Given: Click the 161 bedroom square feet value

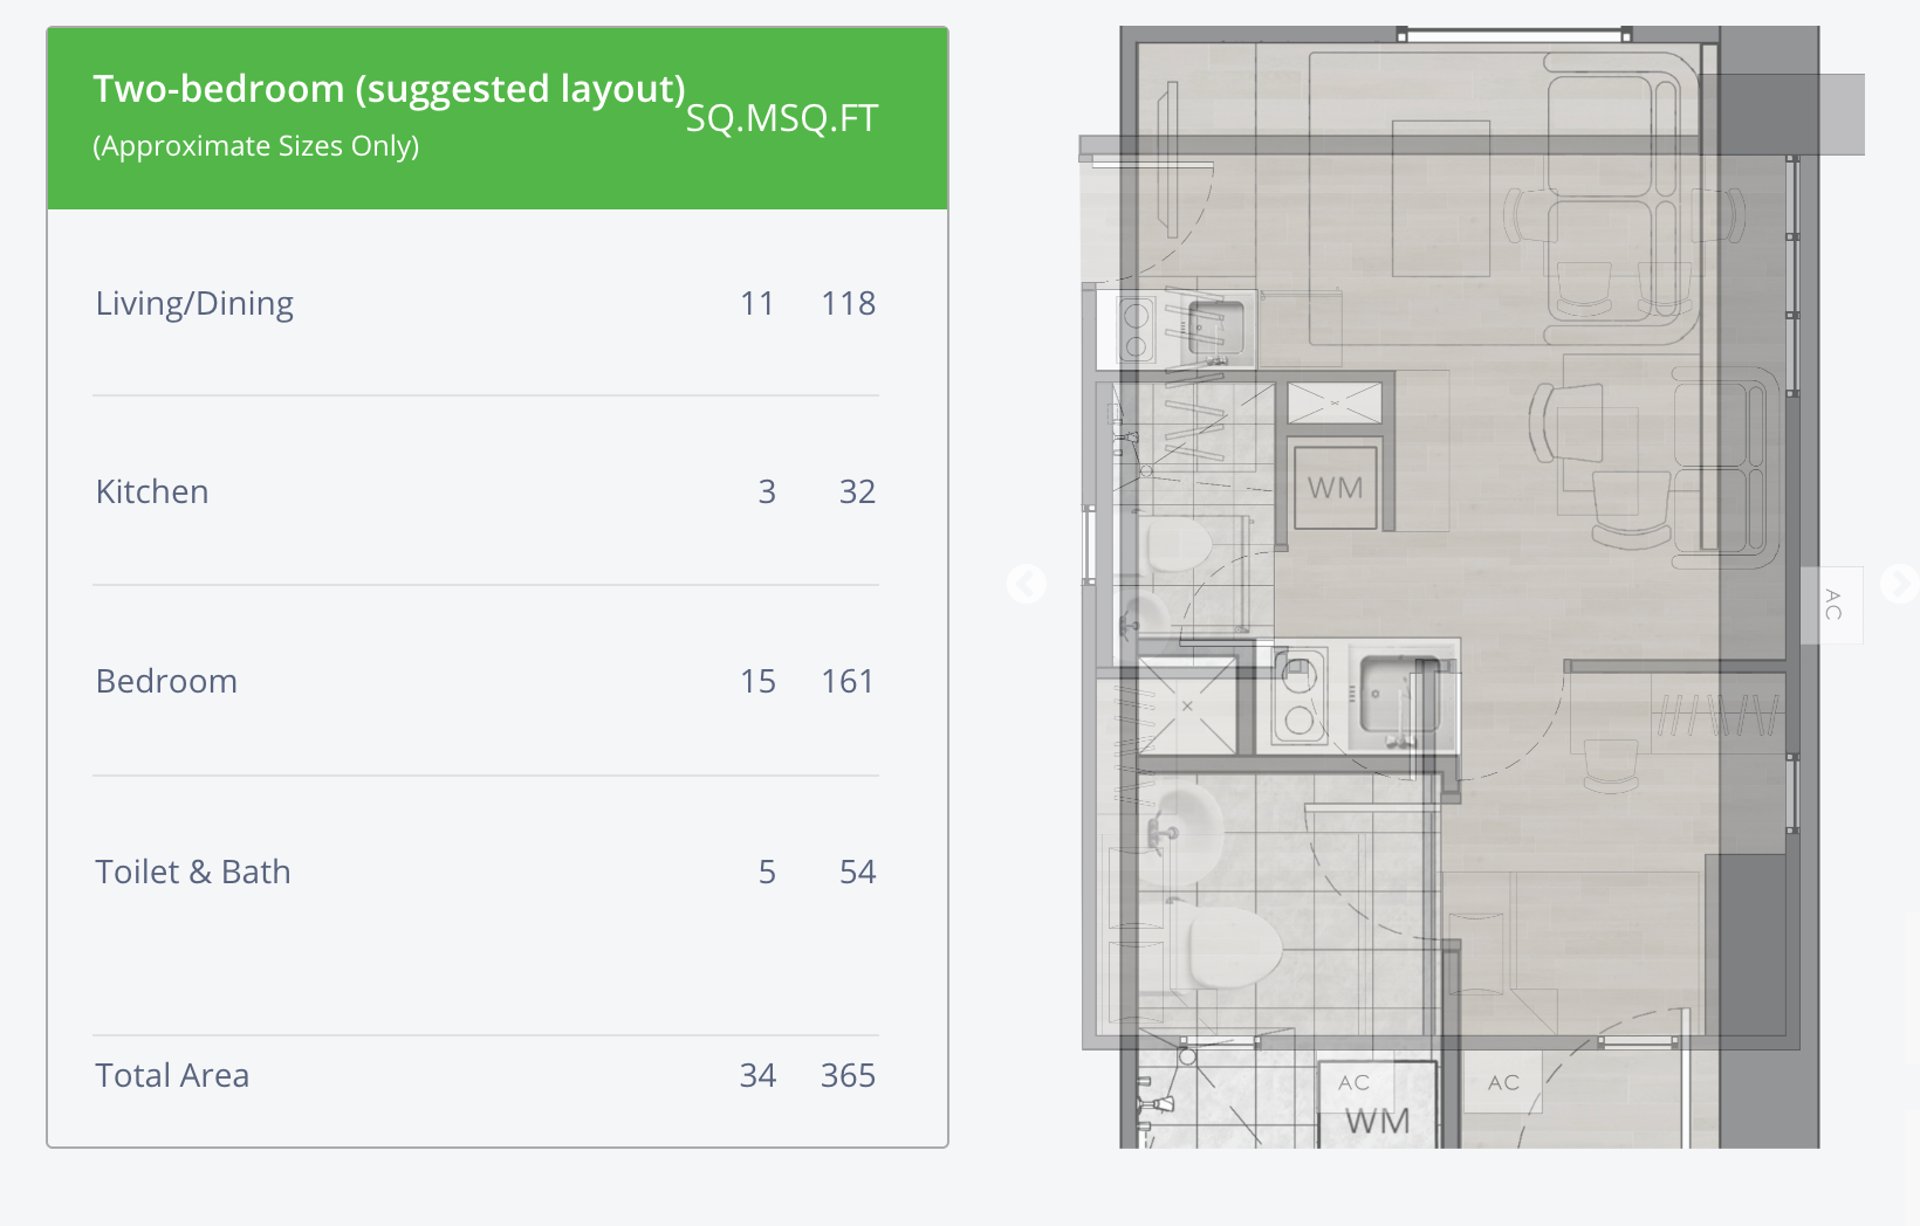Looking at the screenshot, I should tap(847, 681).
